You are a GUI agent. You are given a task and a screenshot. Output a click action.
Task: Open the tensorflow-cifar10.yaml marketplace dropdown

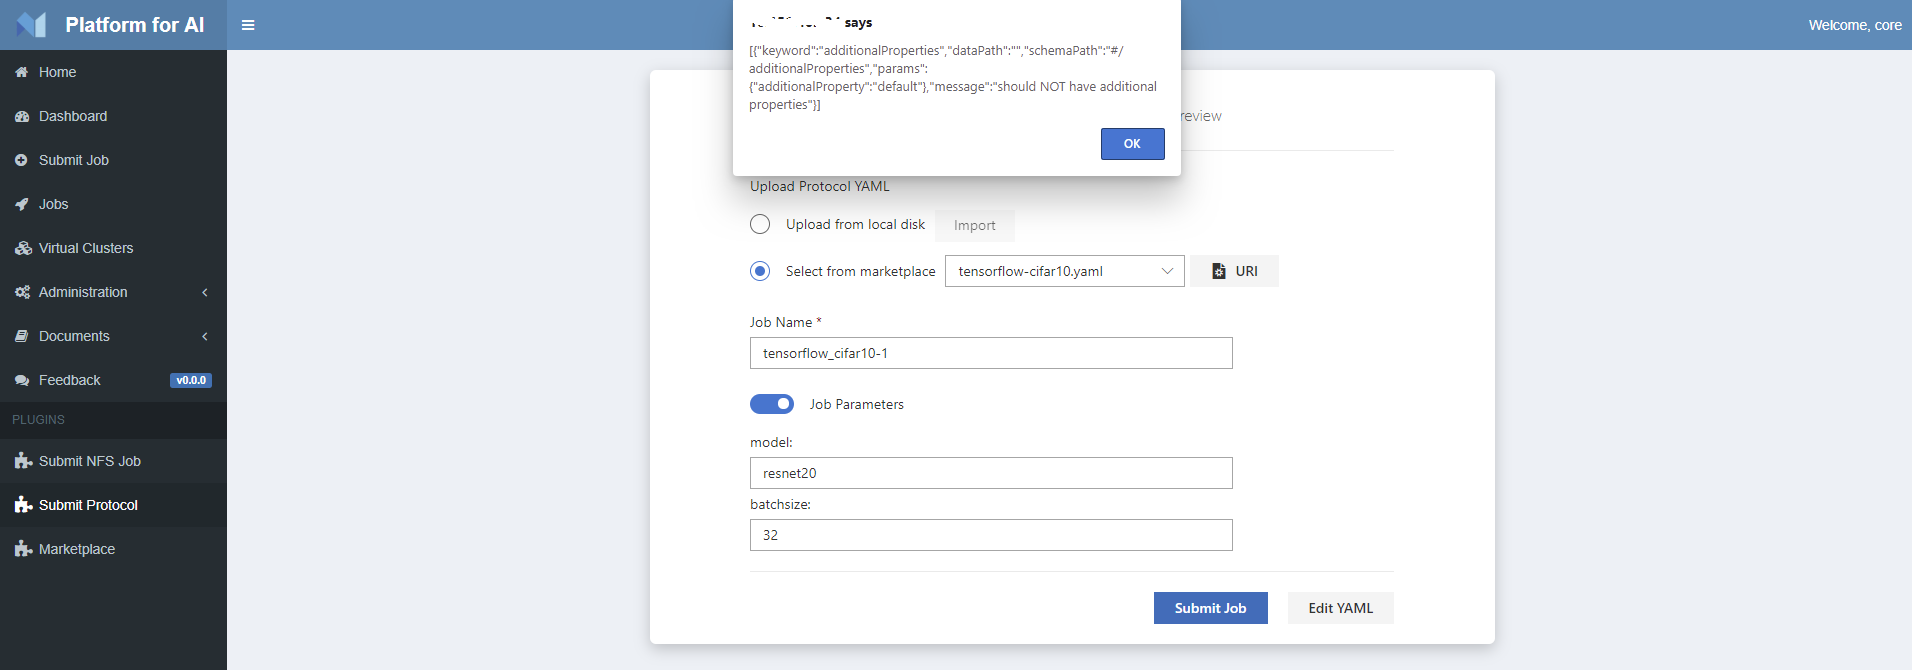pyautogui.click(x=1063, y=270)
